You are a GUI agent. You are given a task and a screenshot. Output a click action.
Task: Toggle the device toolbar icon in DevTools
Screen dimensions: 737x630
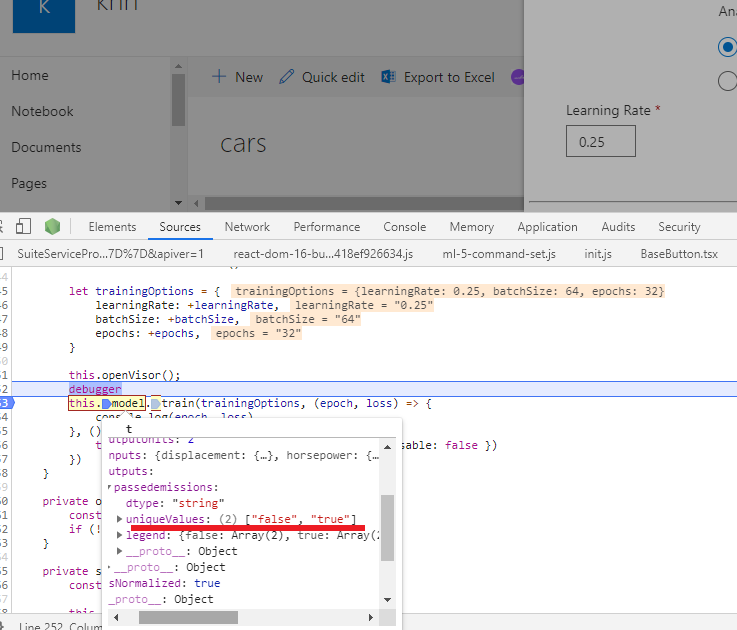pos(23,227)
